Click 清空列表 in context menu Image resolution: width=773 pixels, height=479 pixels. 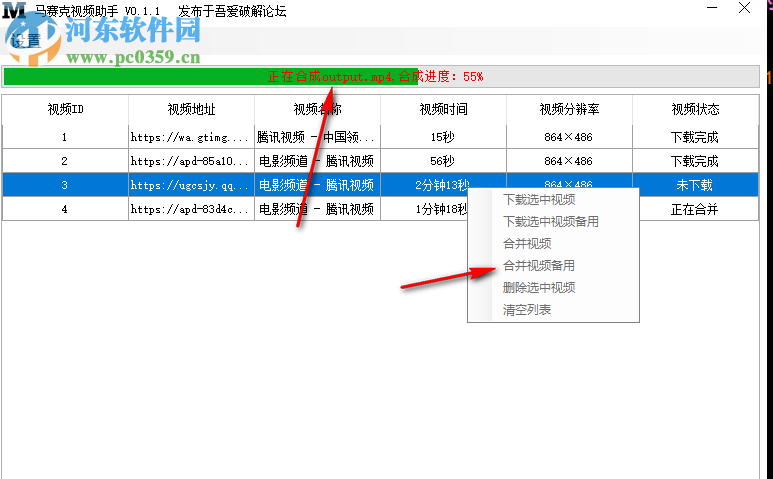(x=527, y=310)
